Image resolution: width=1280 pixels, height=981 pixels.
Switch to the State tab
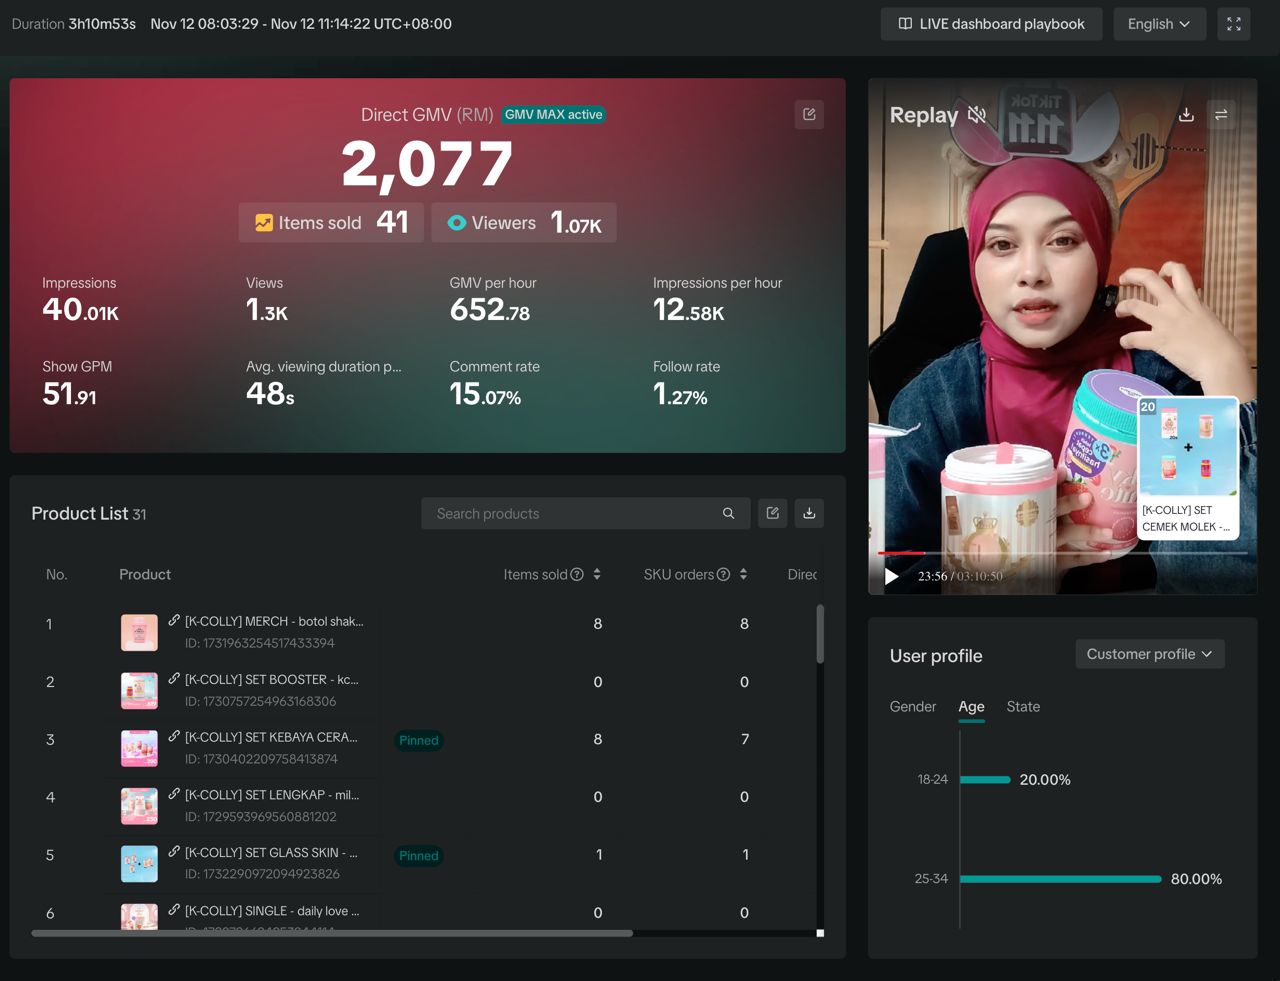(1023, 706)
